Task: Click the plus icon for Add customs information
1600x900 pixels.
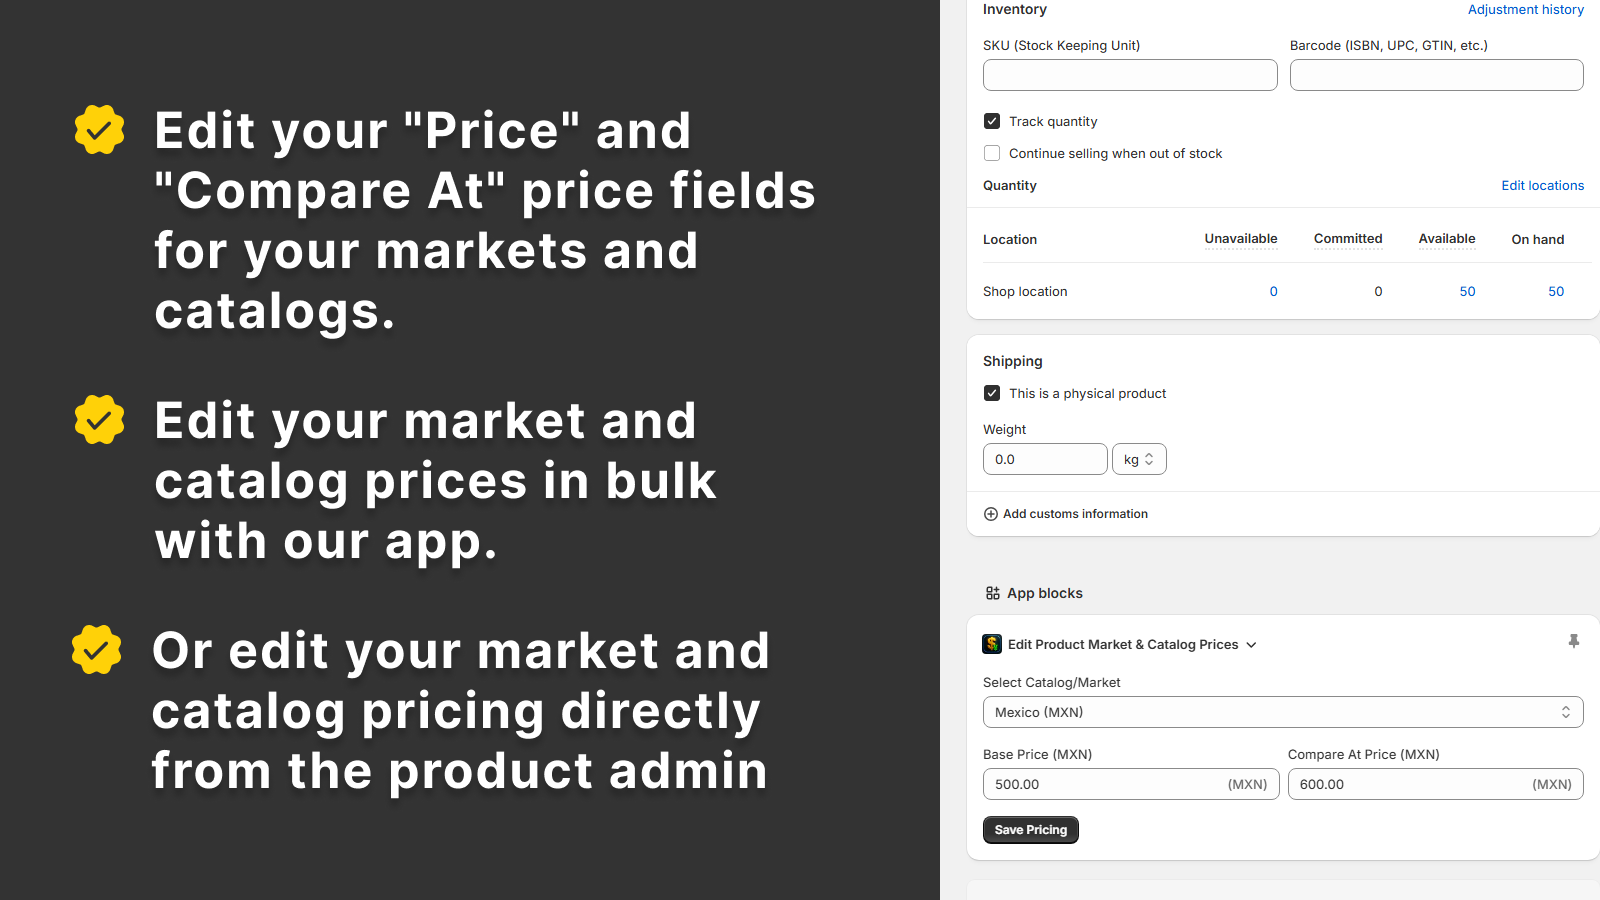Action: pos(990,513)
